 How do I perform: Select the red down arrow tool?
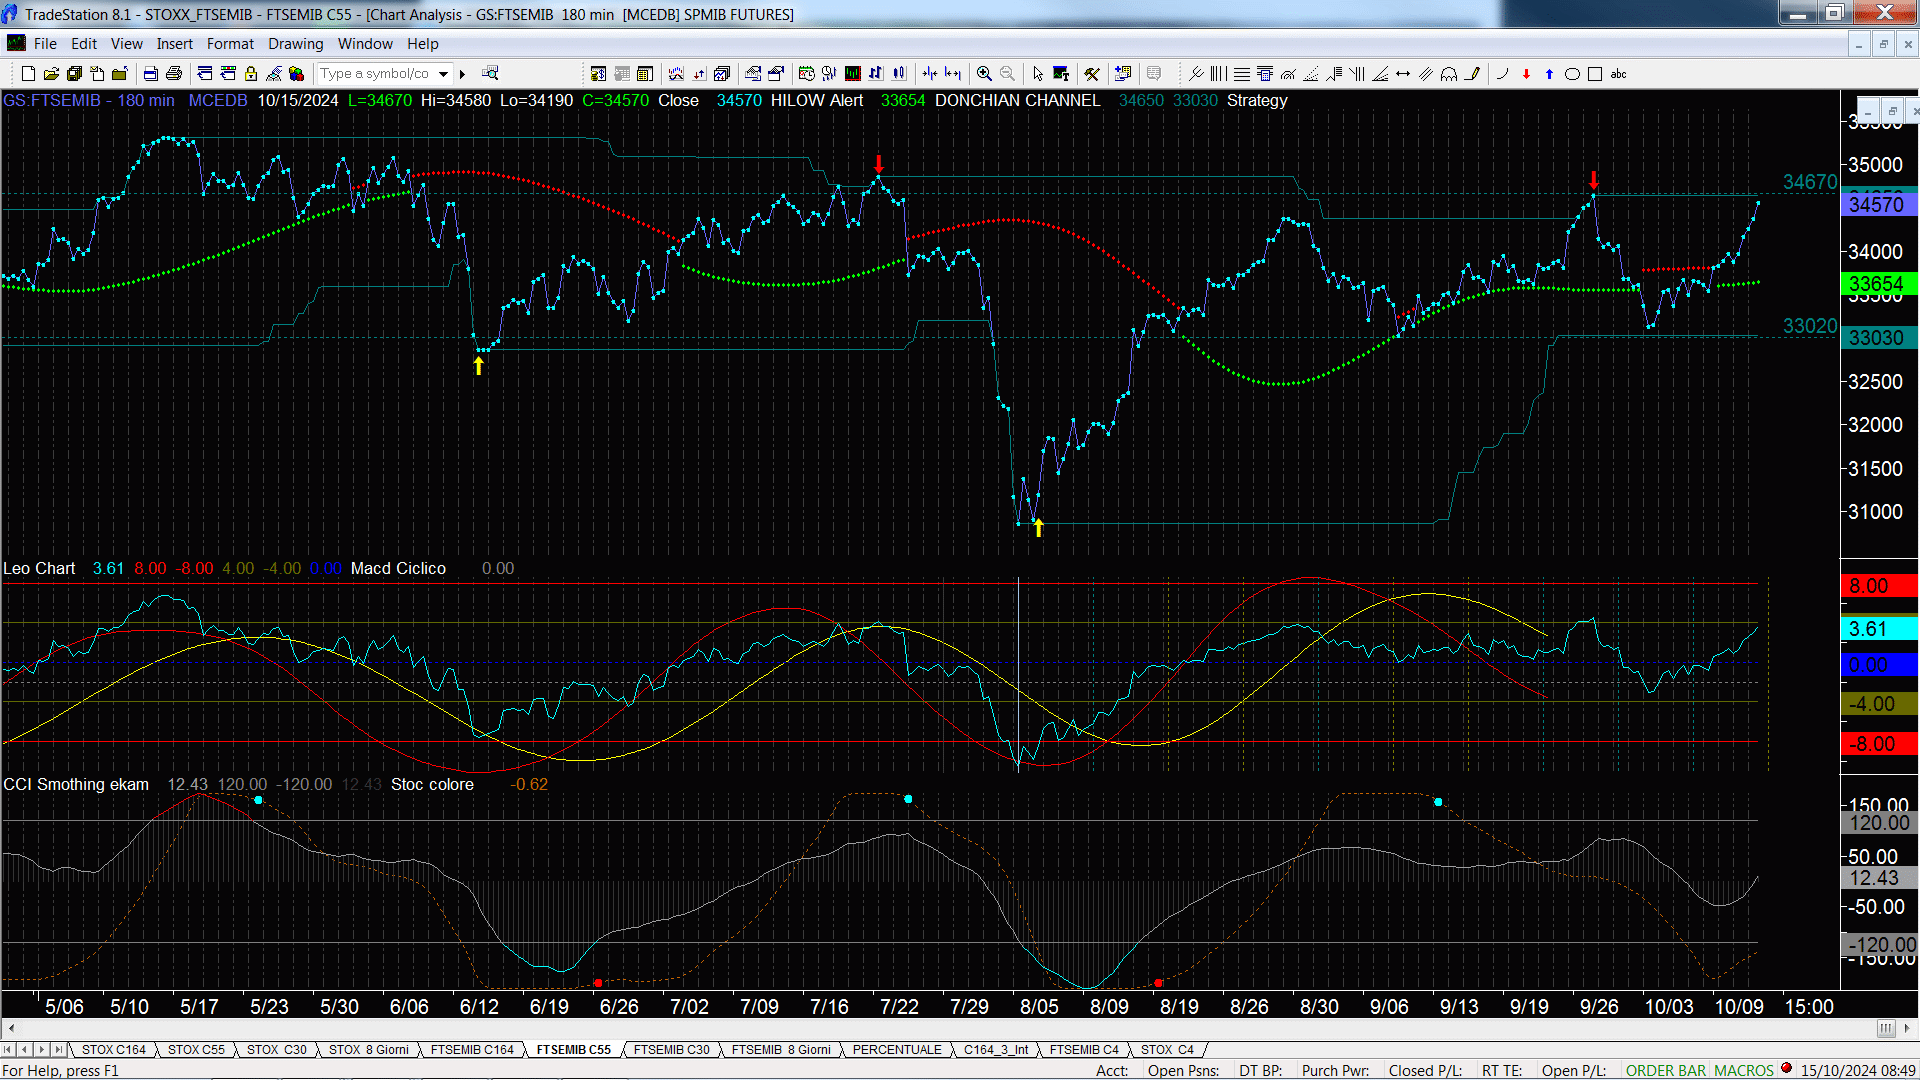pyautogui.click(x=1526, y=73)
